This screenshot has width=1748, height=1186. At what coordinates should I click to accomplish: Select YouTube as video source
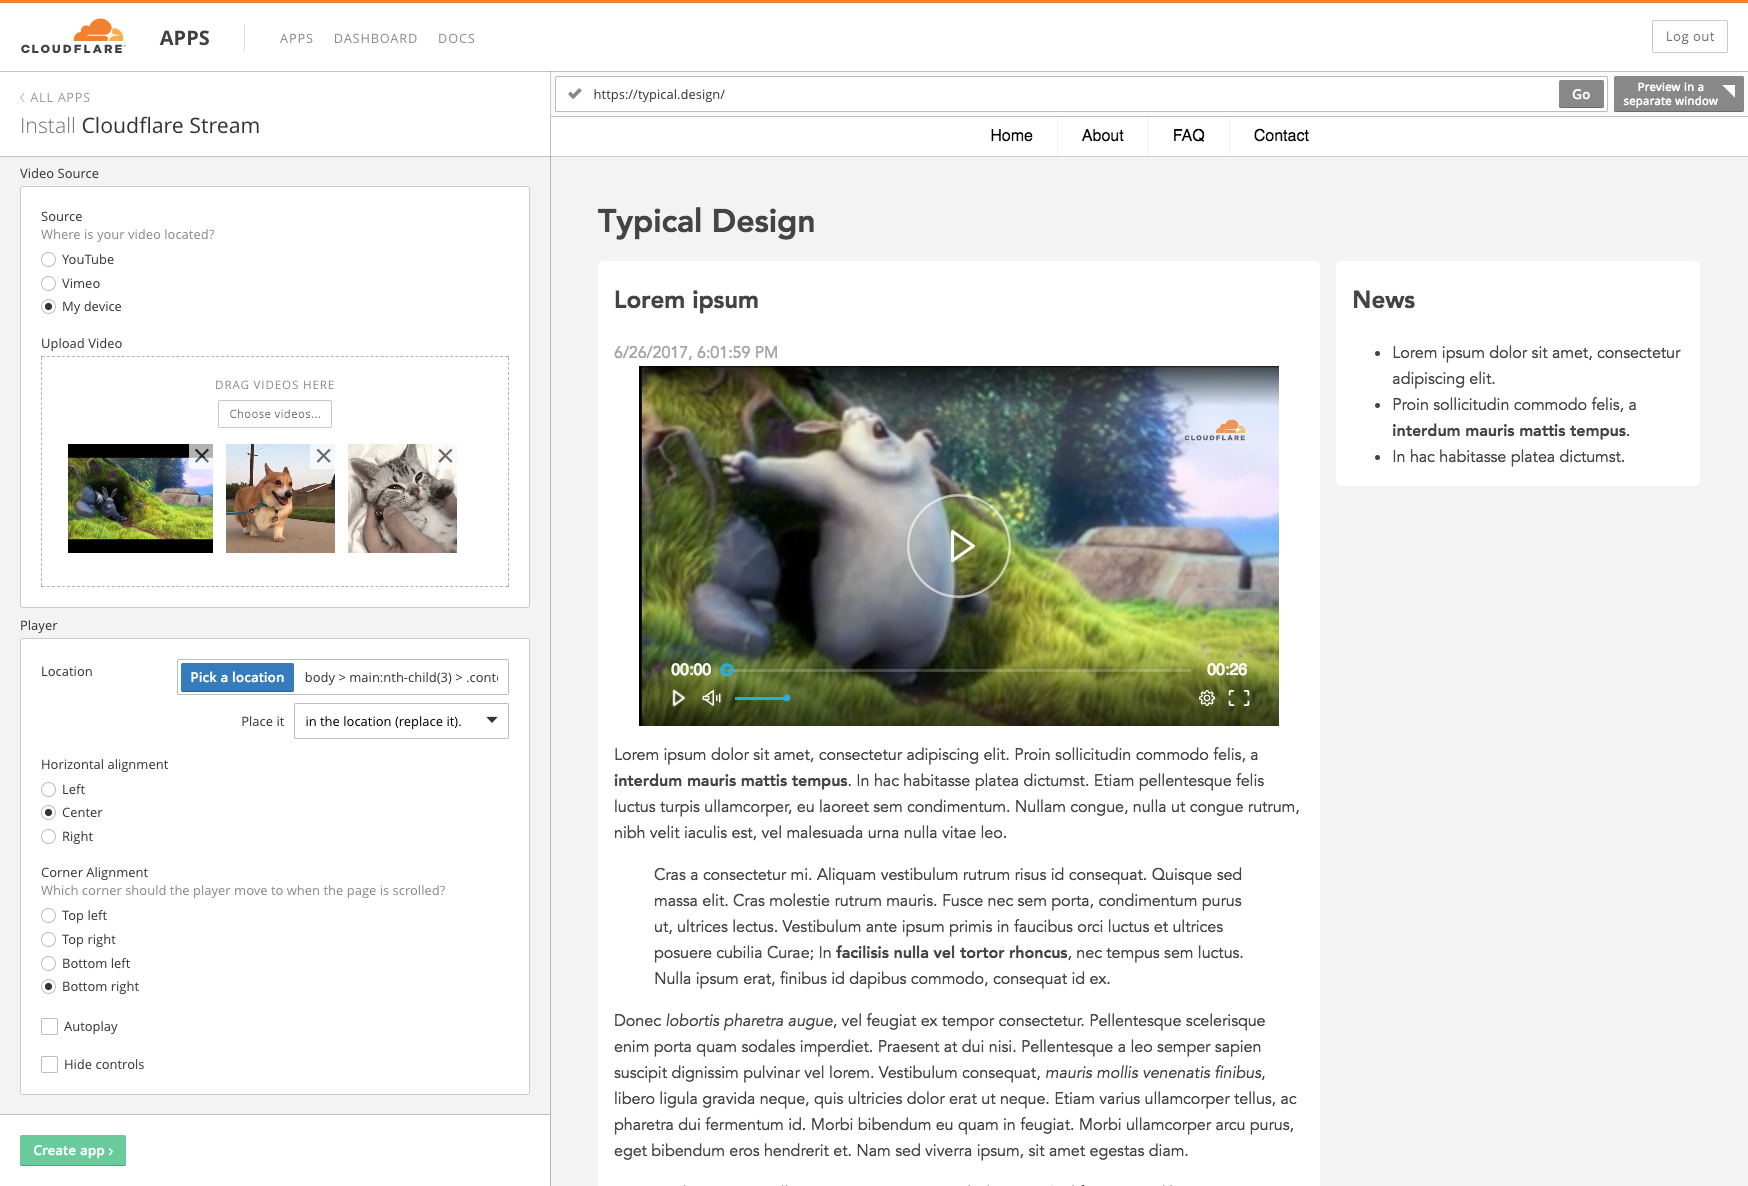click(x=48, y=259)
